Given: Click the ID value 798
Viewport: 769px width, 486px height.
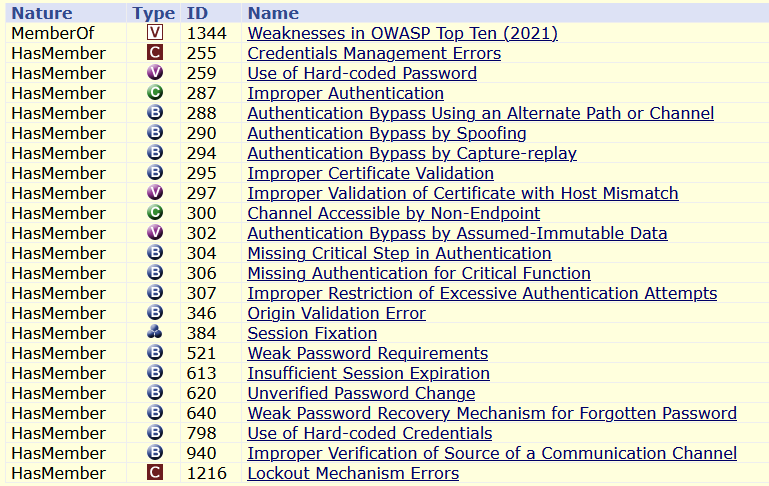Looking at the screenshot, I should click(201, 434).
